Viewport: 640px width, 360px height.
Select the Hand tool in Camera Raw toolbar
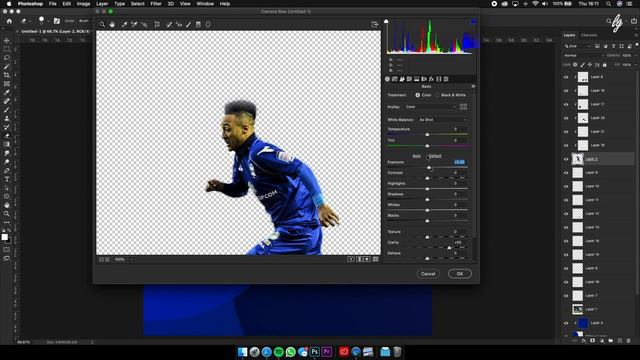(x=112, y=24)
